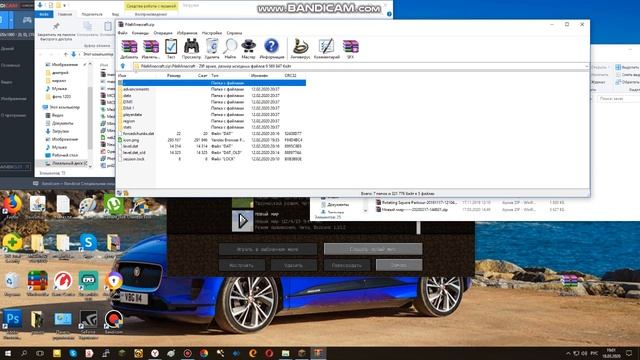Expand the WinRAR archive path dropdown

click(x=587, y=66)
